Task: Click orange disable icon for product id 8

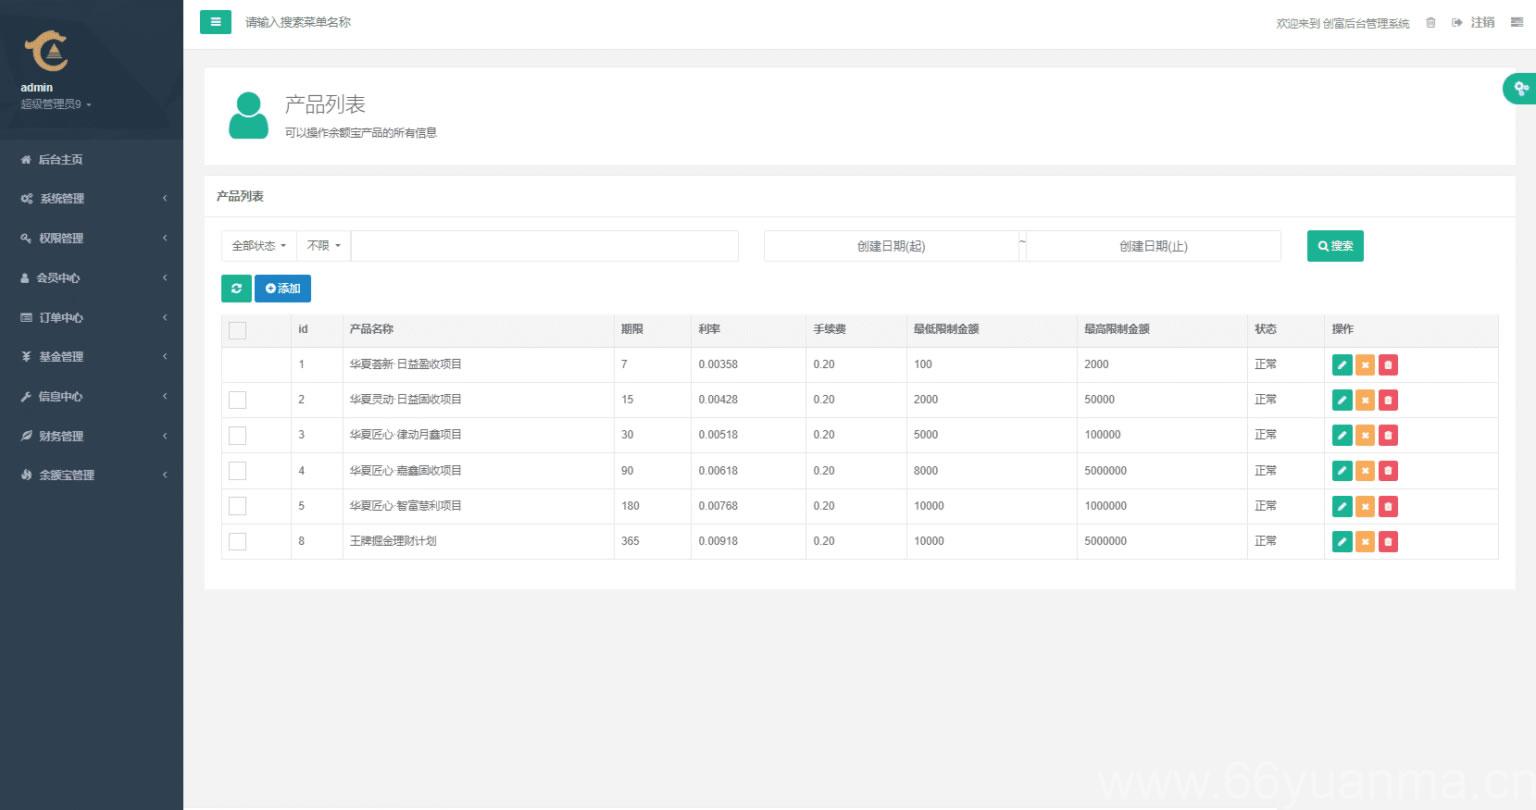Action: [x=1365, y=541]
